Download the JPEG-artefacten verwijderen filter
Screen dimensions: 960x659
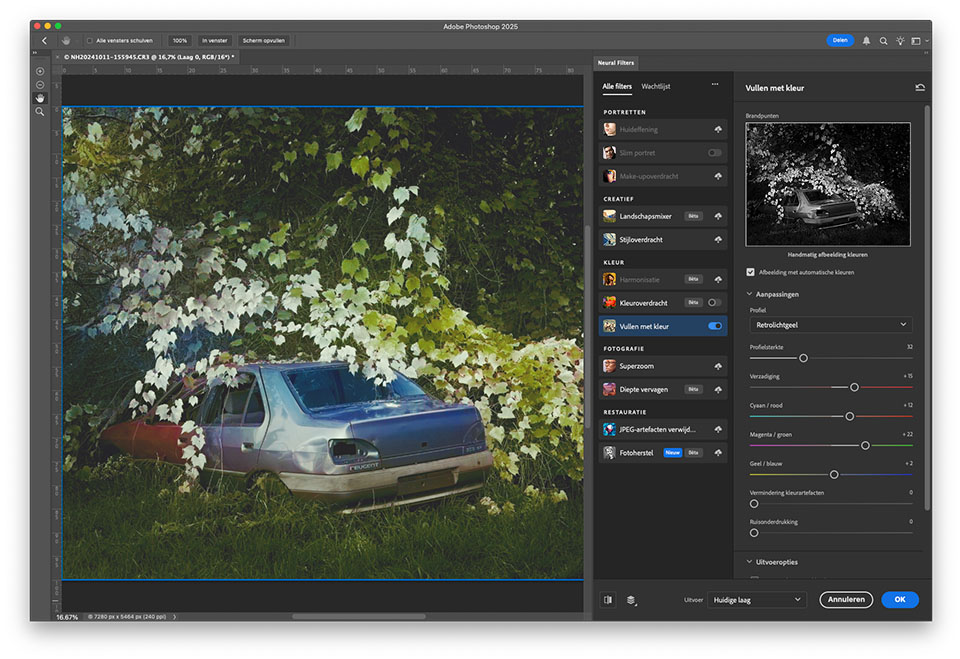point(718,429)
